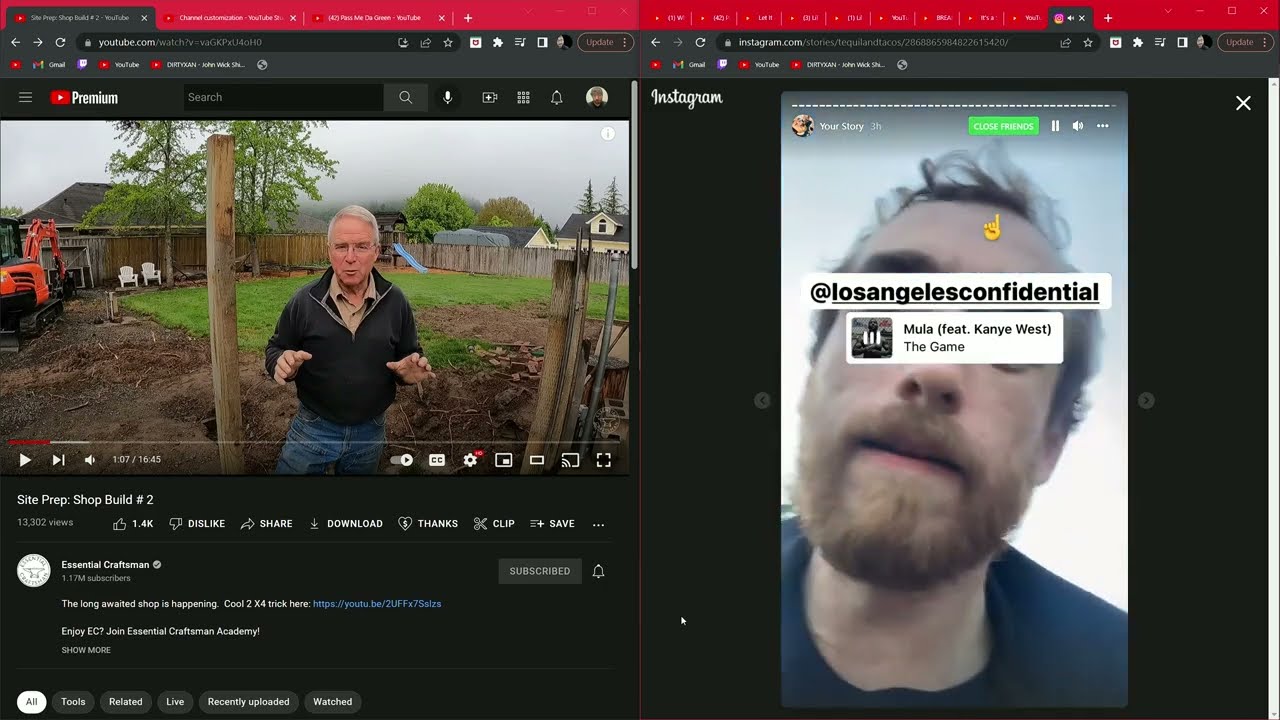
Task: Click the YouTube Premium logo
Action: pos(84,97)
